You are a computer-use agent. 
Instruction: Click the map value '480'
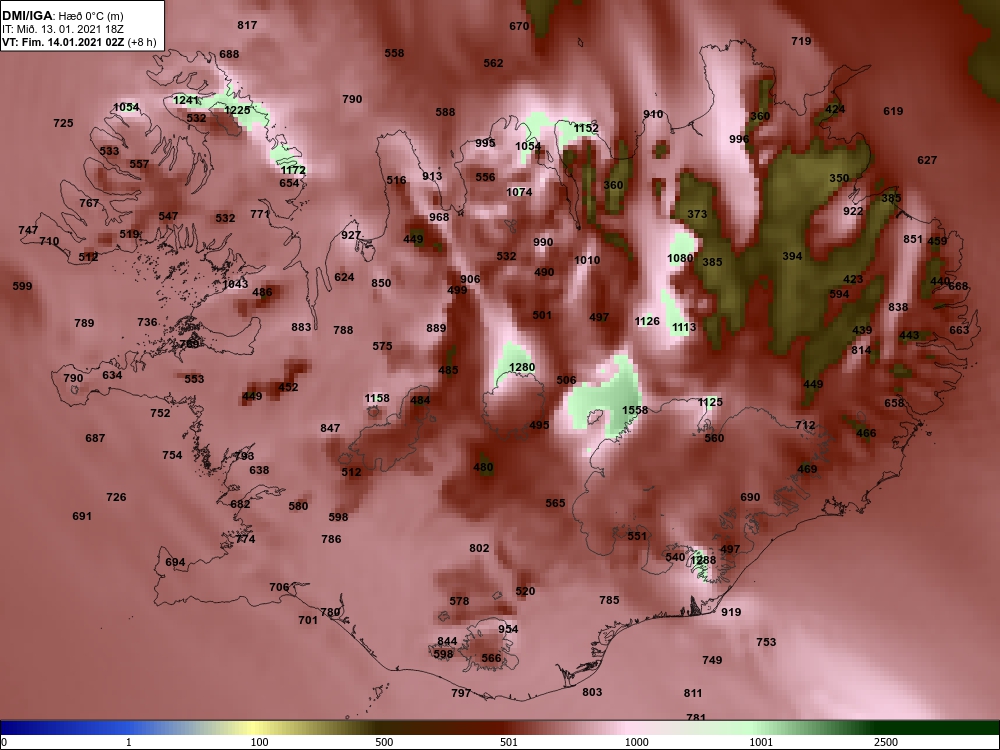pos(483,467)
